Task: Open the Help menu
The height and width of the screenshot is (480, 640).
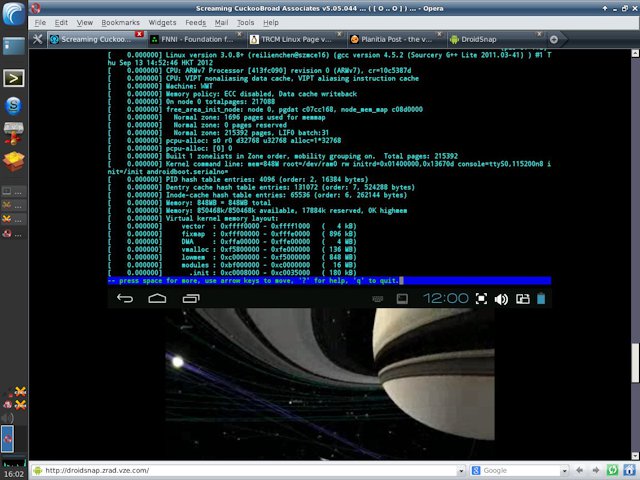Action: (x=271, y=23)
